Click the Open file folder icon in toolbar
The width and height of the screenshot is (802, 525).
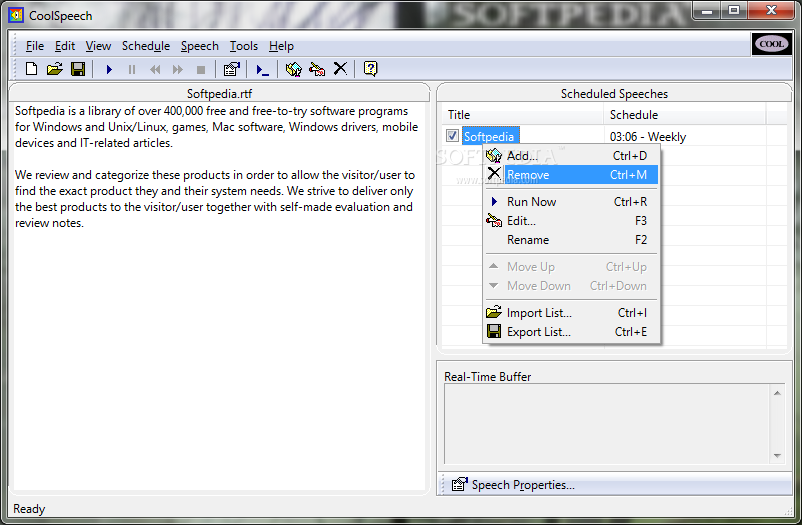[54, 69]
